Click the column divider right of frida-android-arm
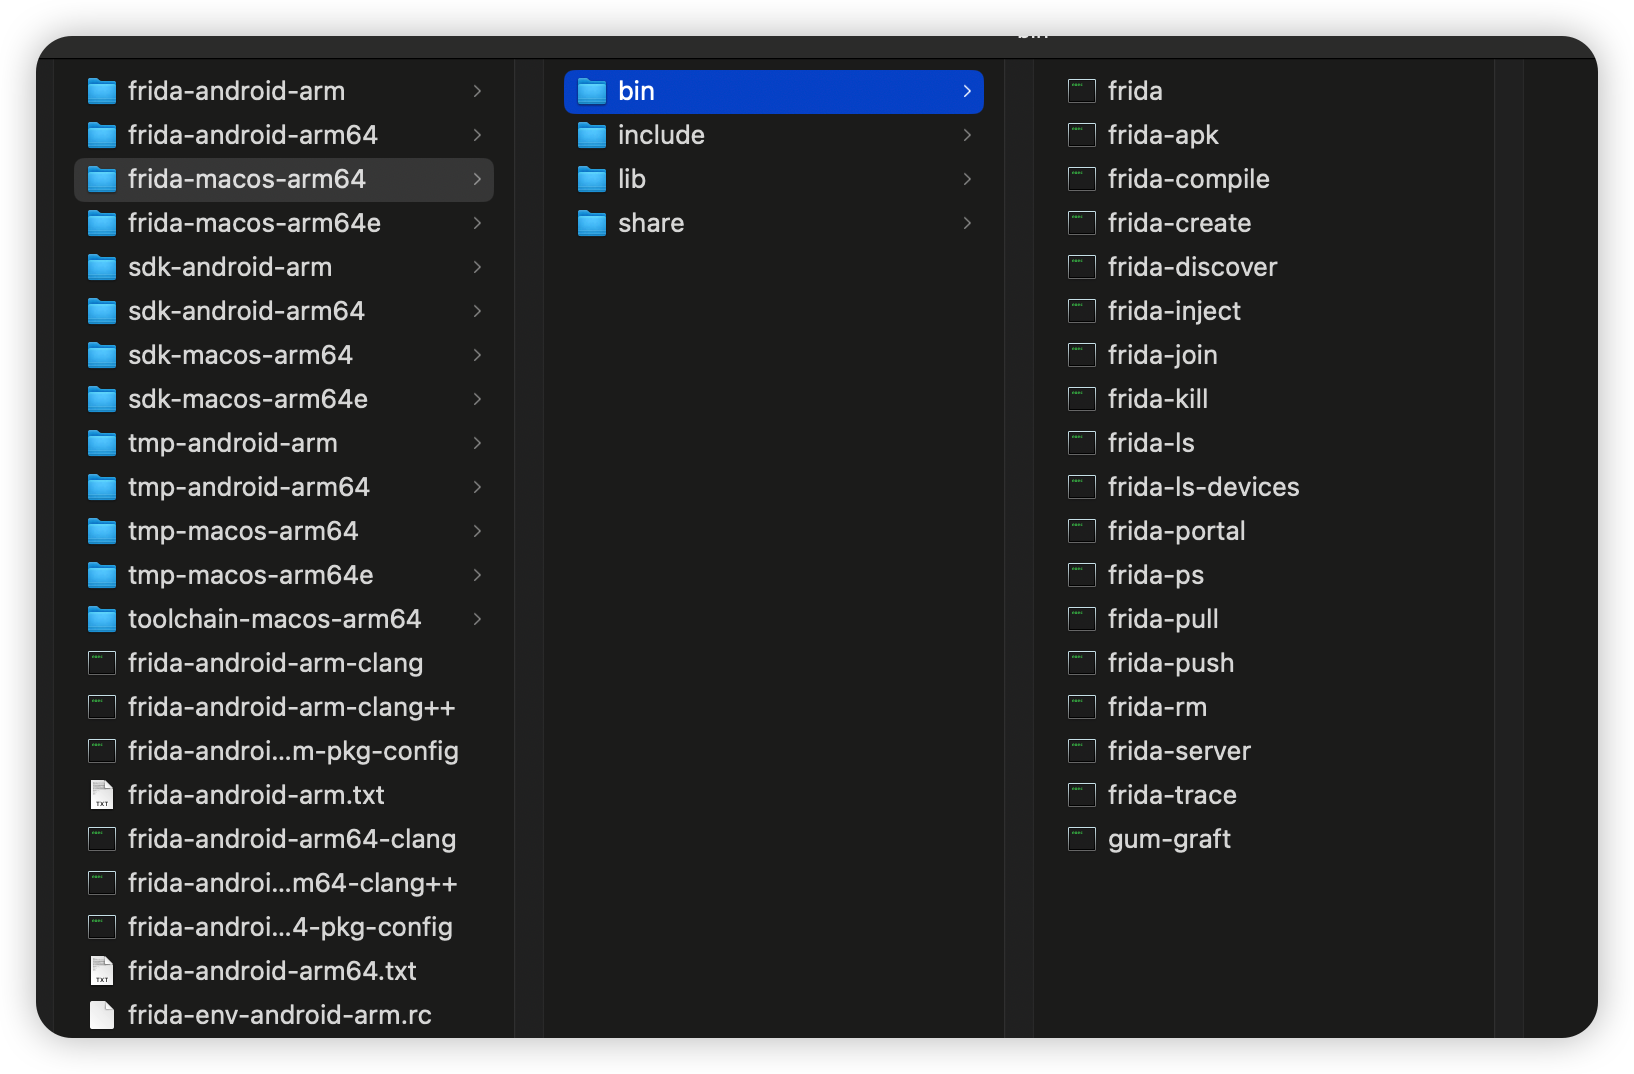Image resolution: width=1634 pixels, height=1074 pixels. tap(529, 548)
